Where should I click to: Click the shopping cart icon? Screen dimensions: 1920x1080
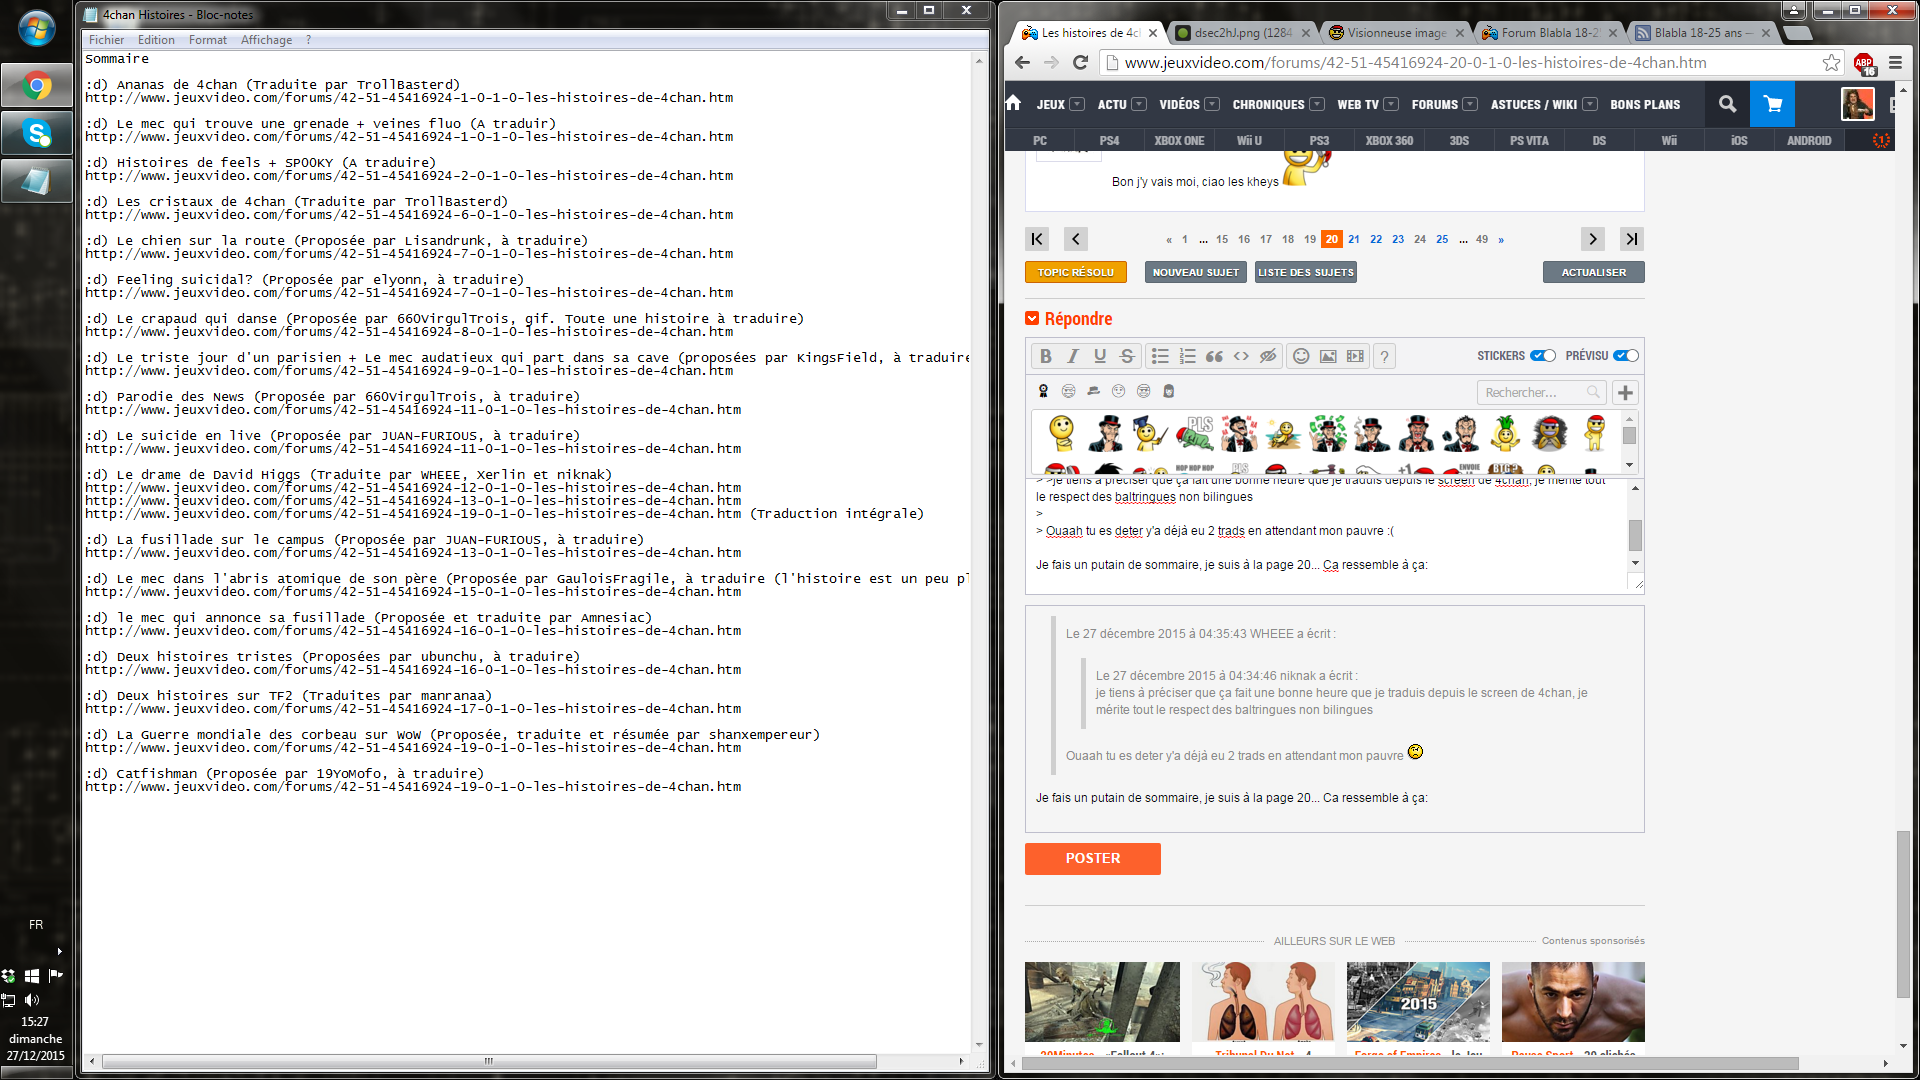coord(1772,104)
